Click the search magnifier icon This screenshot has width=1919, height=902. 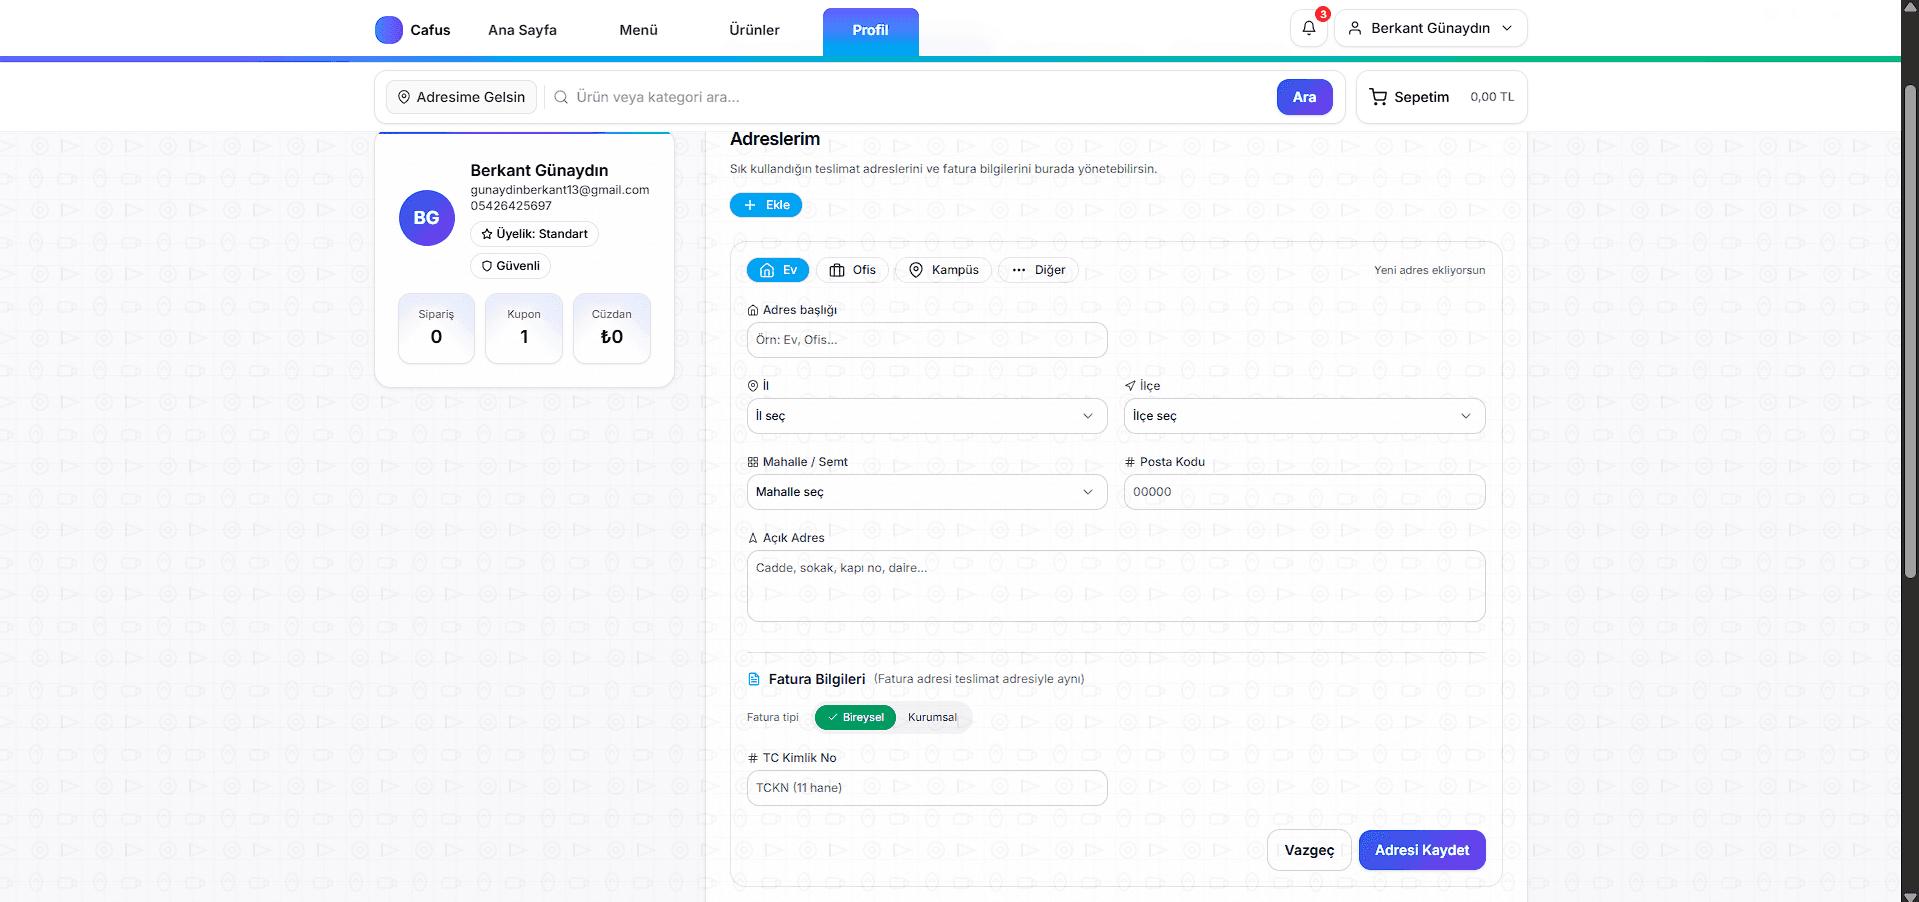tap(561, 97)
